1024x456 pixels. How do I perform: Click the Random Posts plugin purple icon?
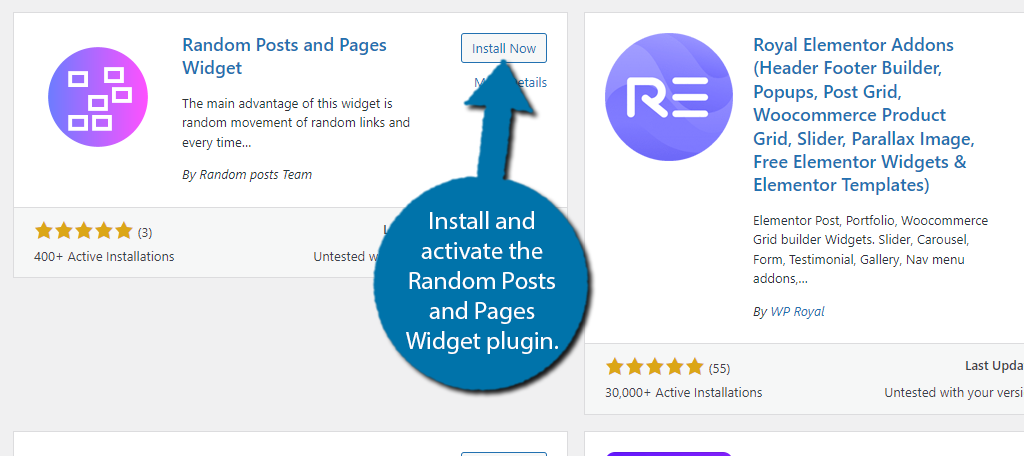point(98,97)
